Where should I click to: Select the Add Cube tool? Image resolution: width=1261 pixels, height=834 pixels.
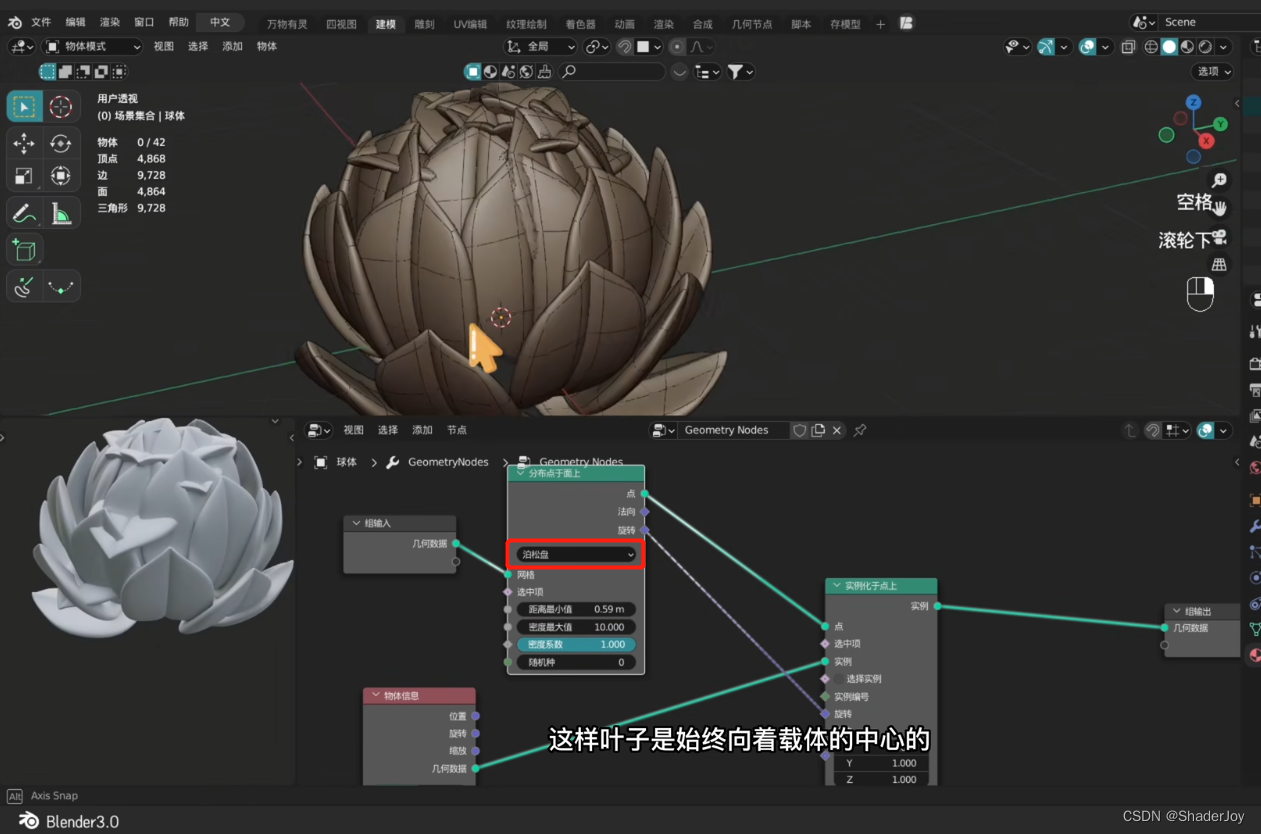coord(24,249)
